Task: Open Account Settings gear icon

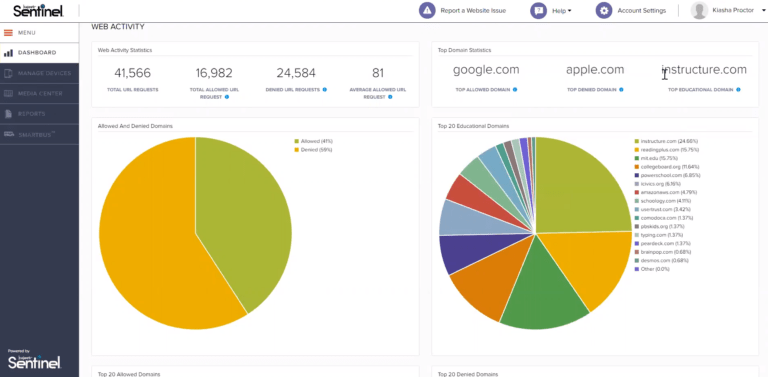Action: 603,10
